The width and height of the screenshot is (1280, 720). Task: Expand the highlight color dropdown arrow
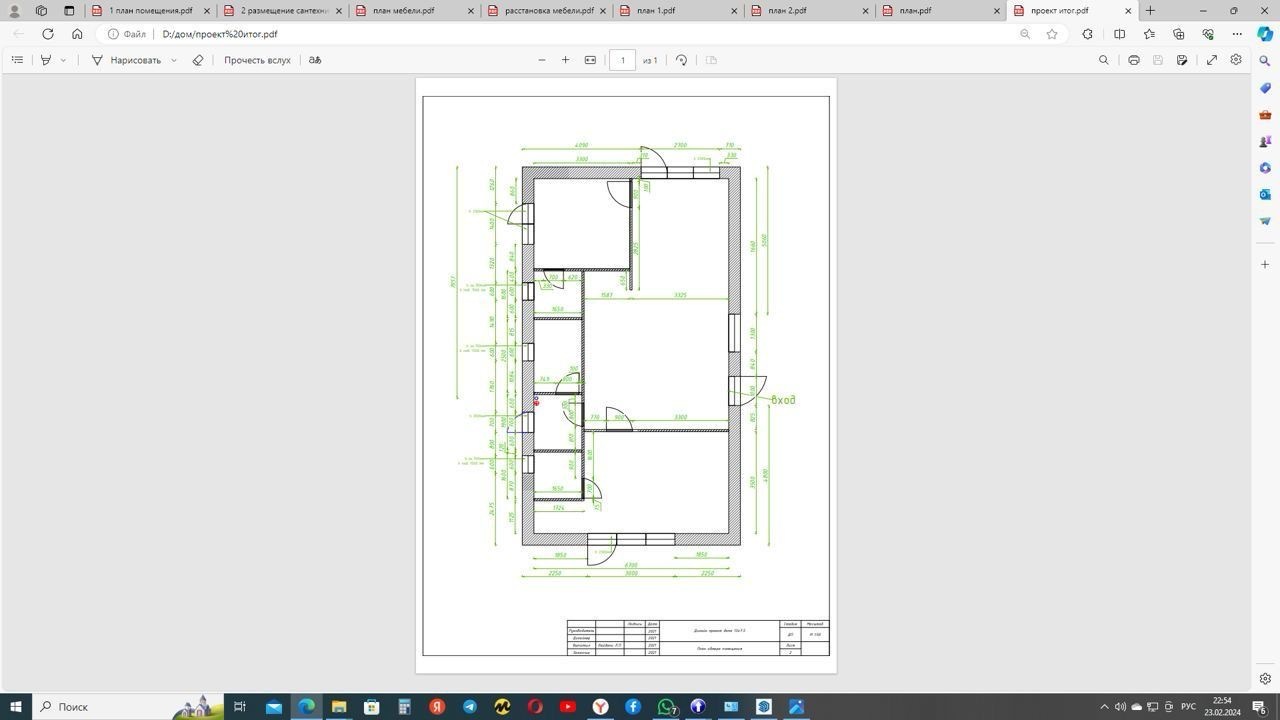point(63,60)
